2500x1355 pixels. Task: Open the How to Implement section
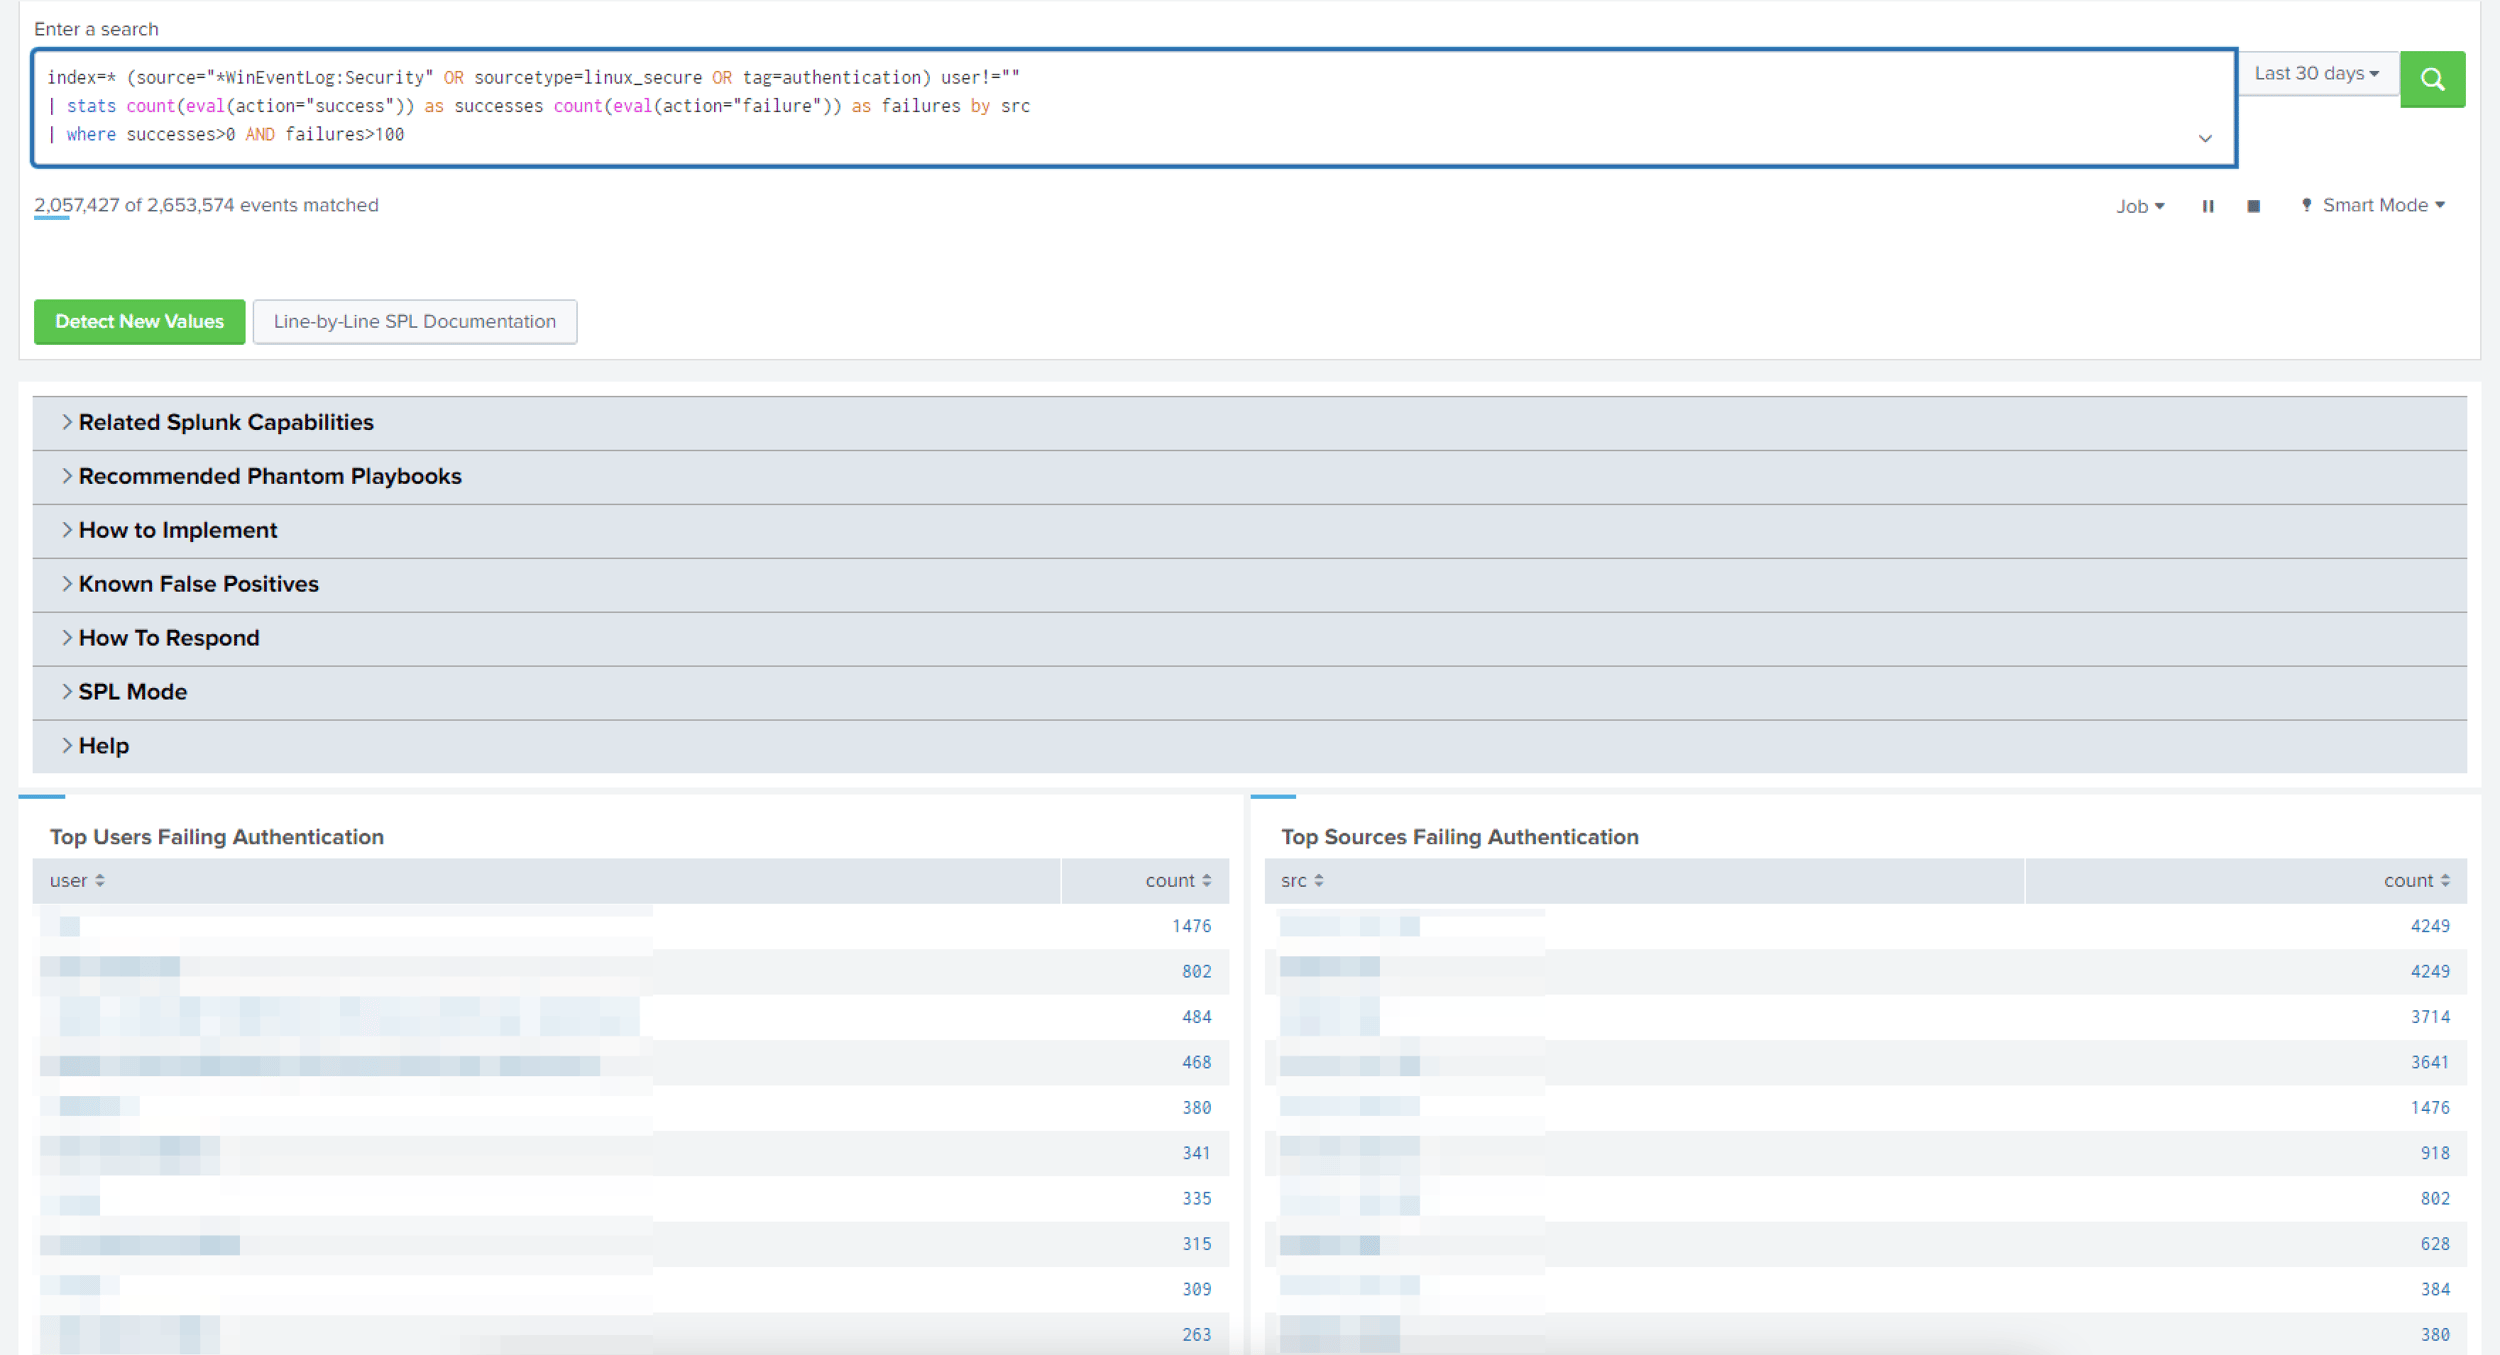(x=178, y=530)
